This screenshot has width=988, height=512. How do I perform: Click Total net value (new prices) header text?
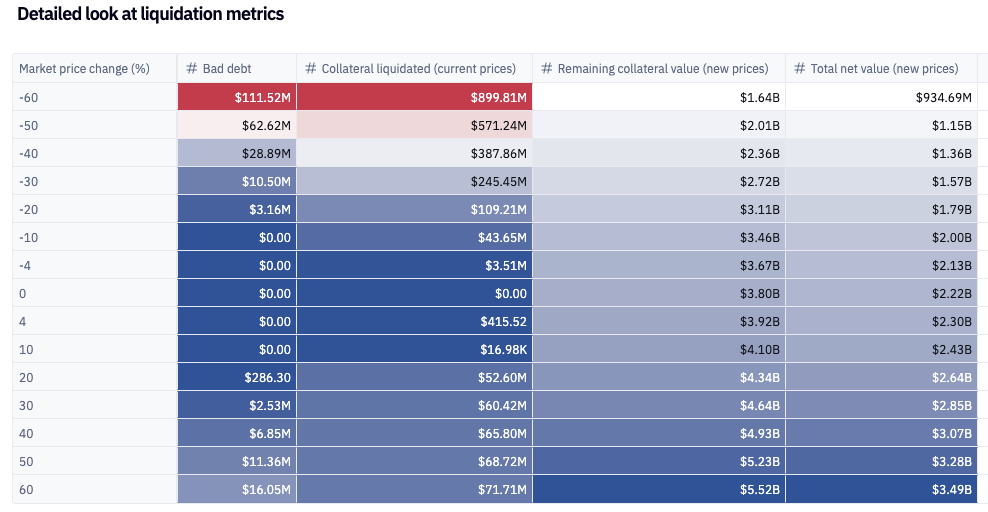[x=885, y=69]
